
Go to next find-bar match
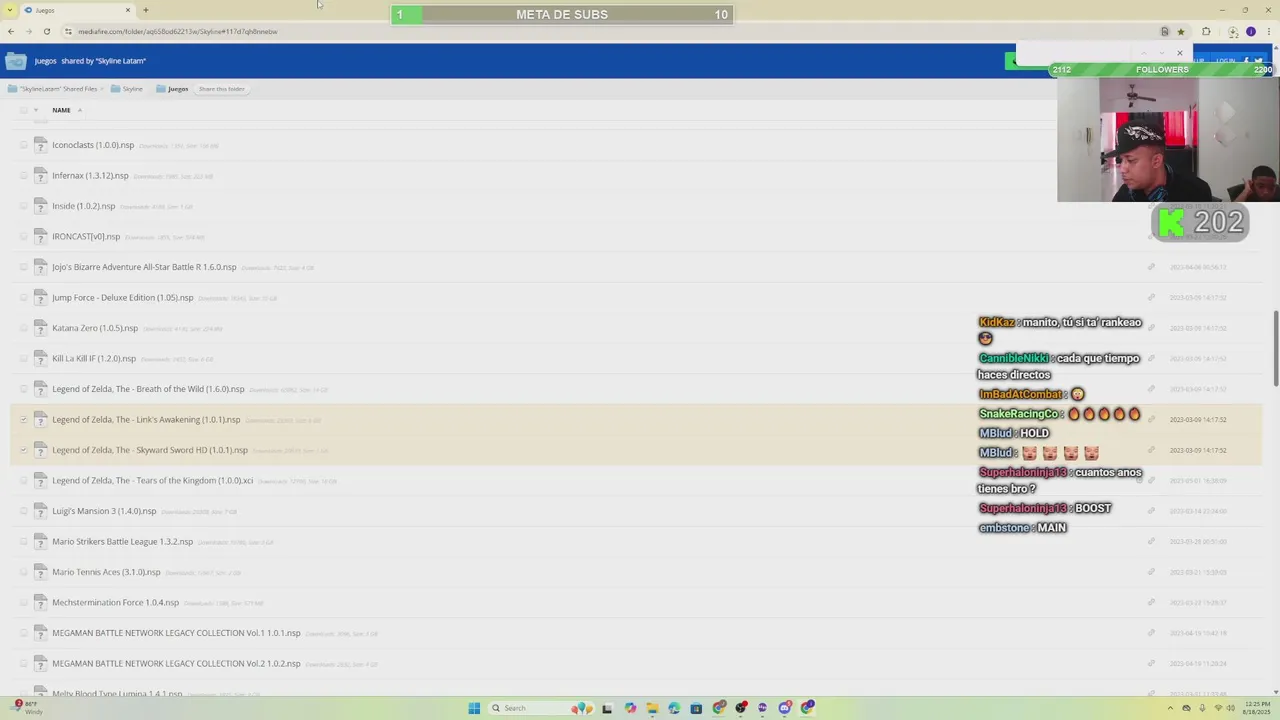[x=1161, y=53]
